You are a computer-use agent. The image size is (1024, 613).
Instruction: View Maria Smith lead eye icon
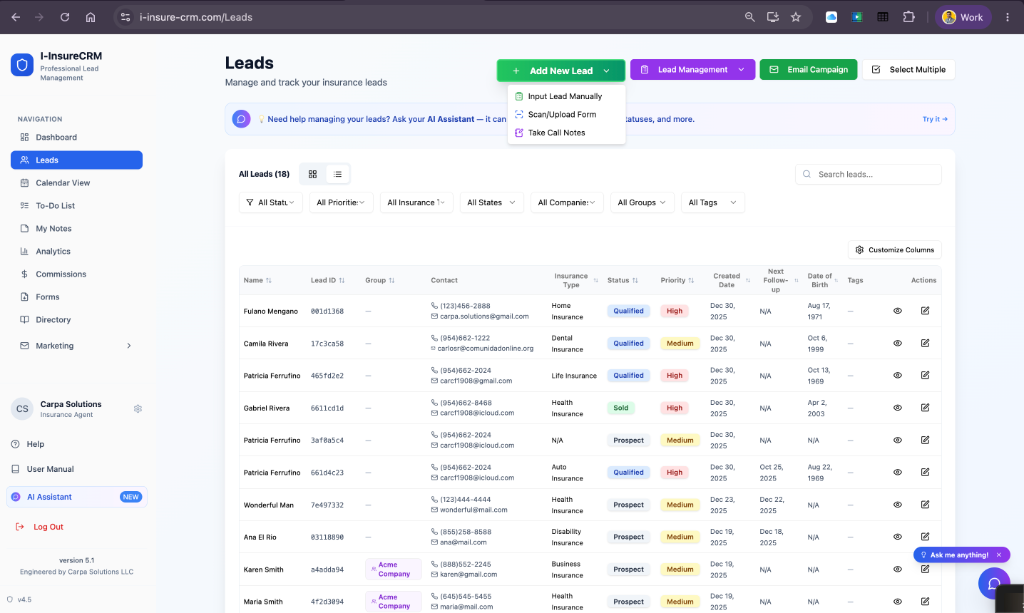click(x=897, y=601)
